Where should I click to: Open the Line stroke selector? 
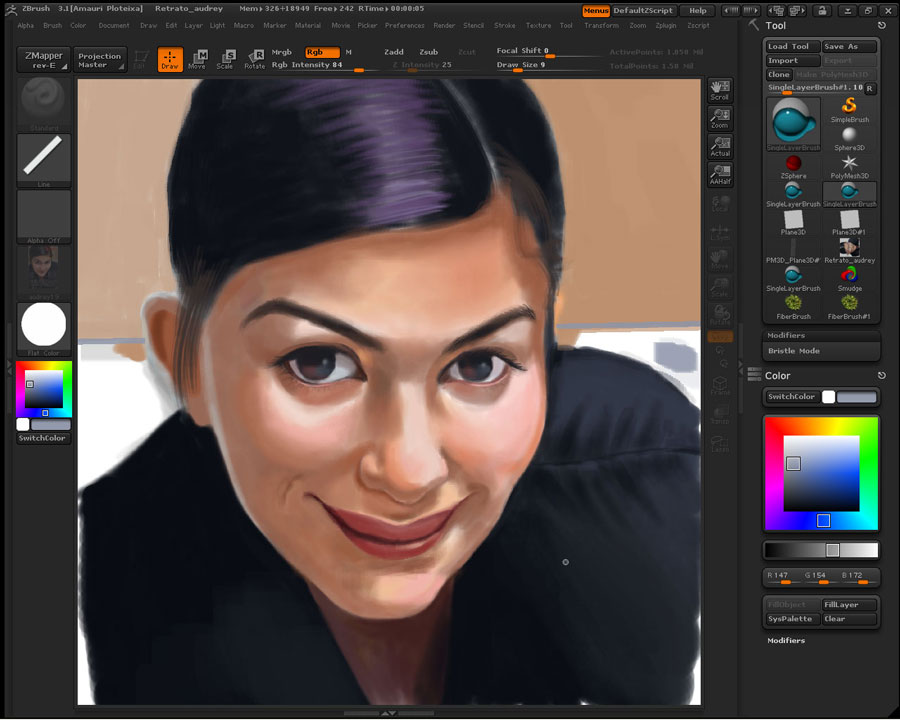(x=44, y=161)
